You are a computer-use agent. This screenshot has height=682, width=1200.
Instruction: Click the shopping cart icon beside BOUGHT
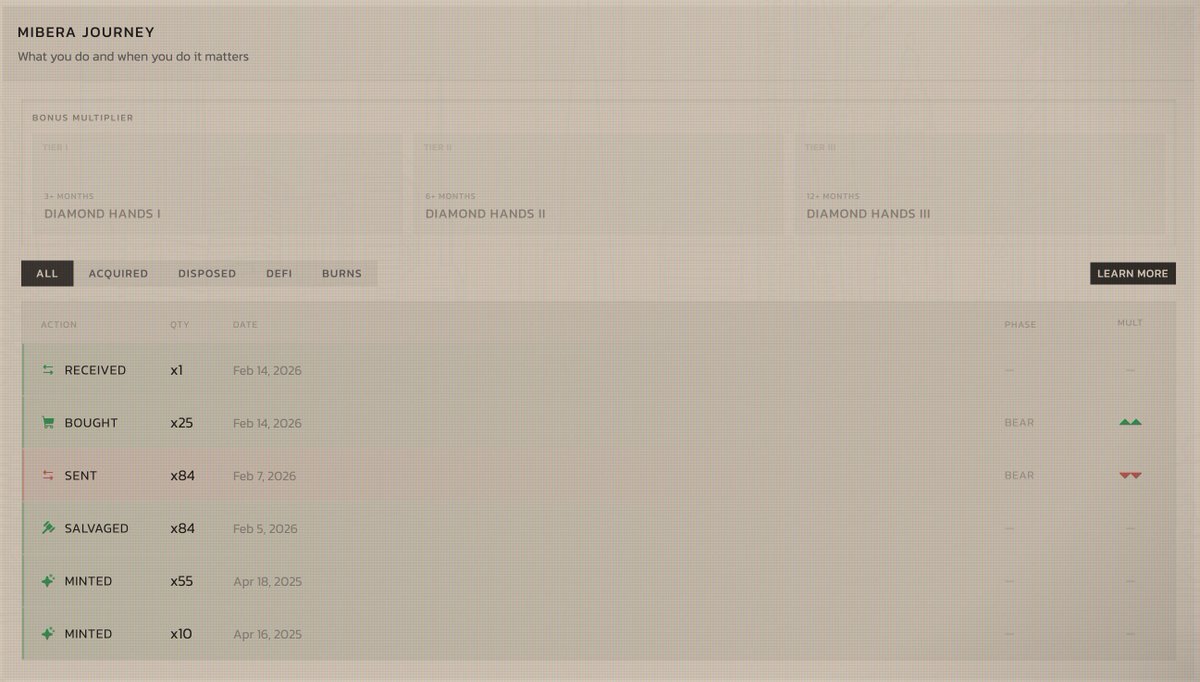tap(47, 423)
